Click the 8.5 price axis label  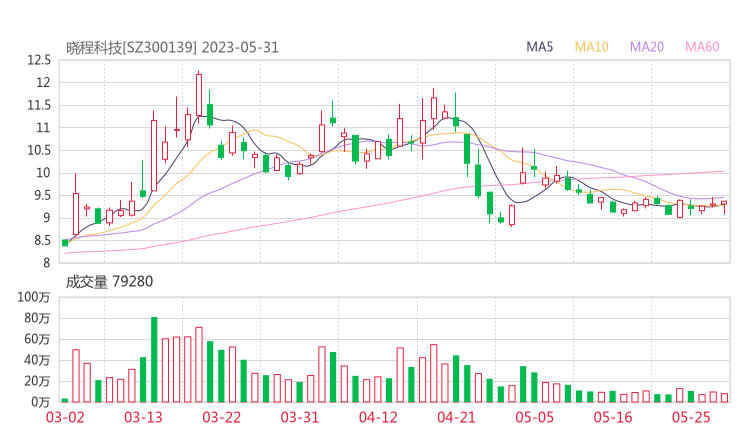(42, 241)
